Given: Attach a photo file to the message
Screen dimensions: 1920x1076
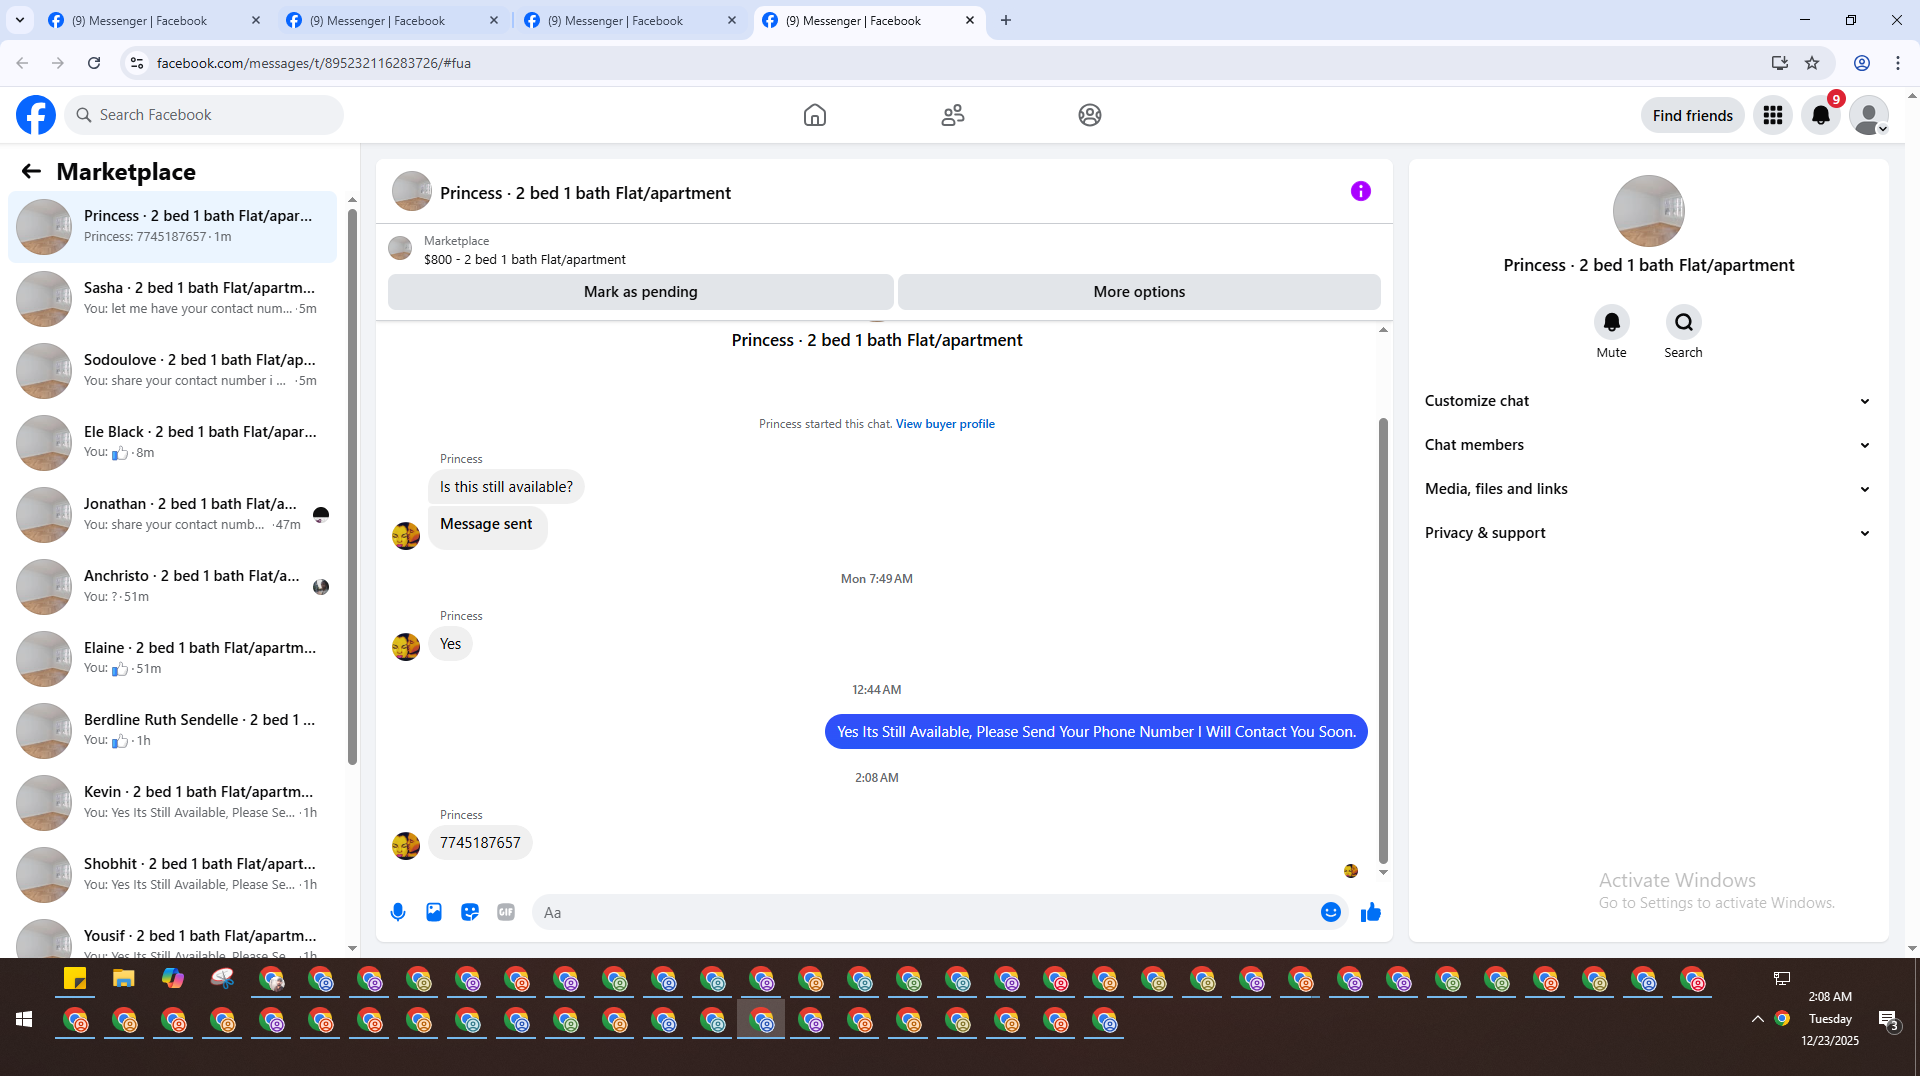Looking at the screenshot, I should pyautogui.click(x=434, y=912).
